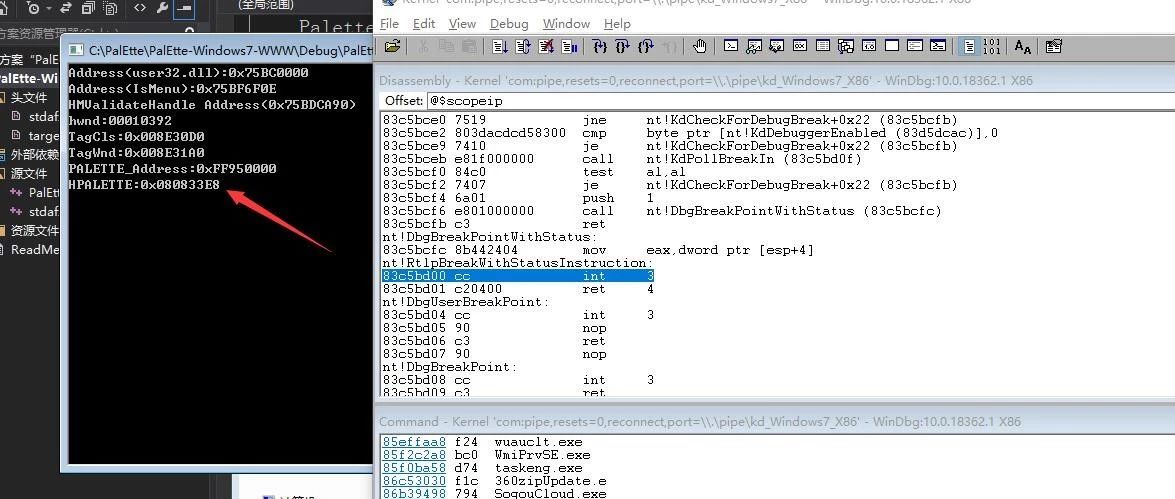Open the Disassembly window toolbar icon
This screenshot has width=1175, height=499.
(x=869, y=46)
